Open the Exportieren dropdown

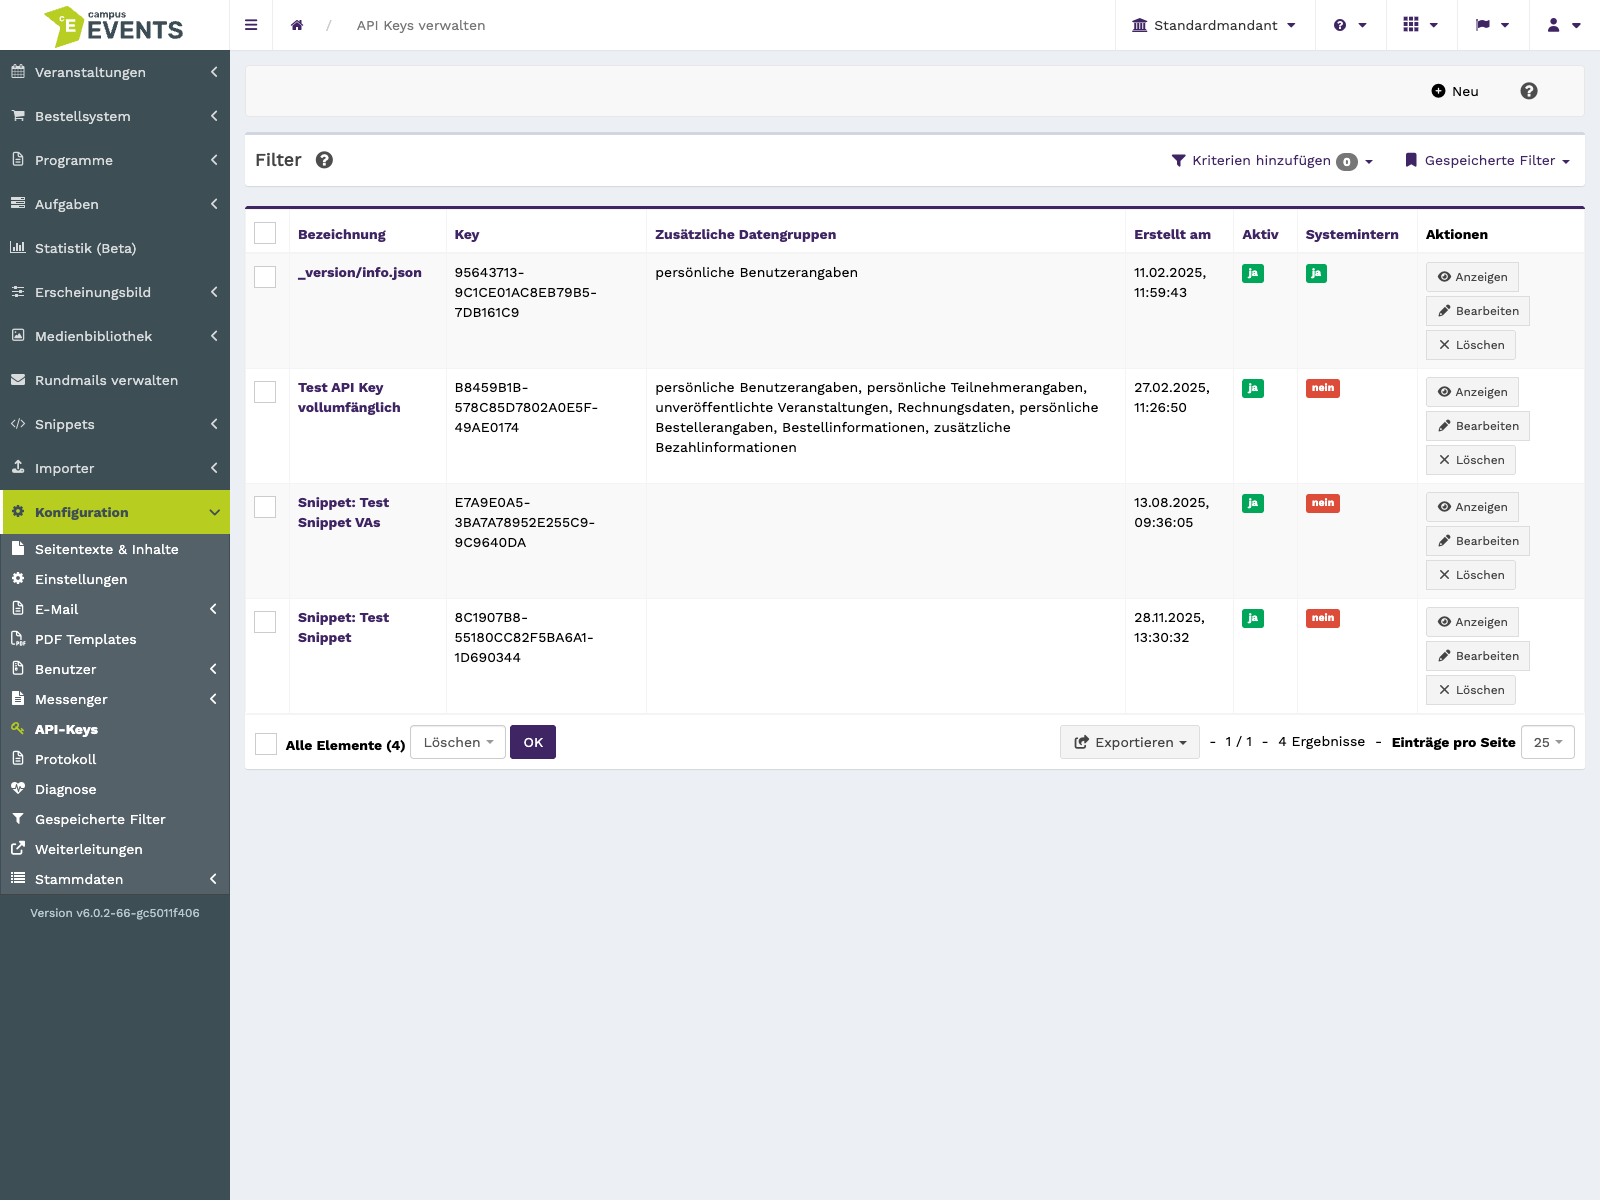(x=1130, y=742)
